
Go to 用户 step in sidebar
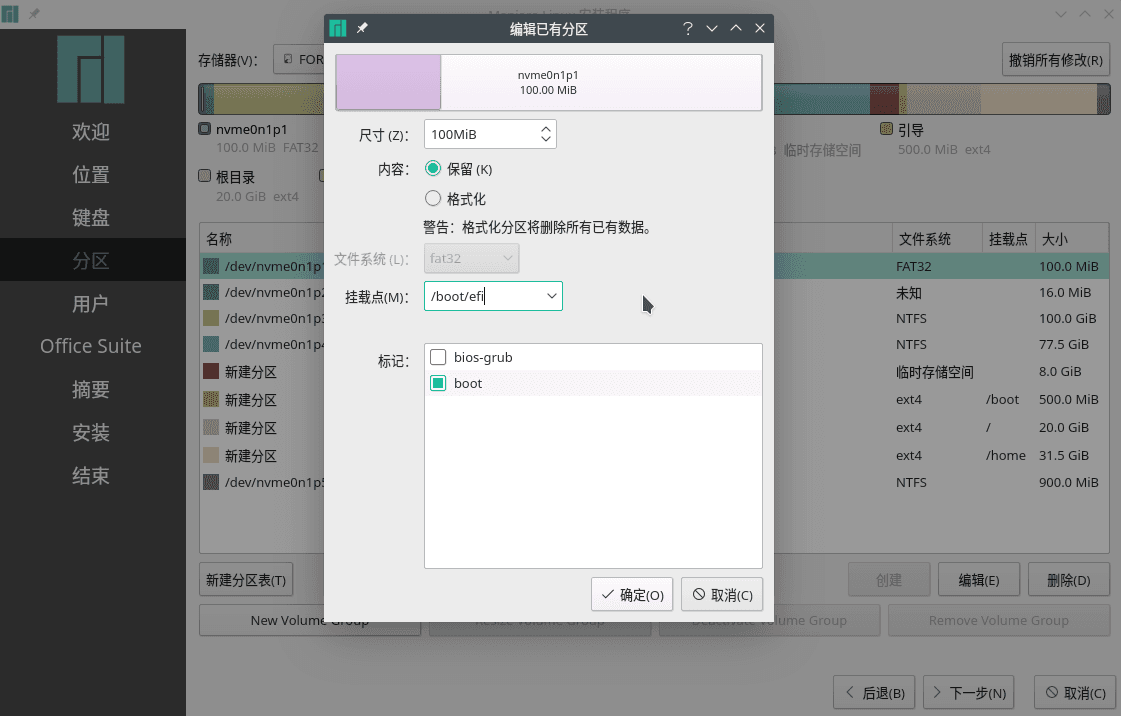coord(91,304)
